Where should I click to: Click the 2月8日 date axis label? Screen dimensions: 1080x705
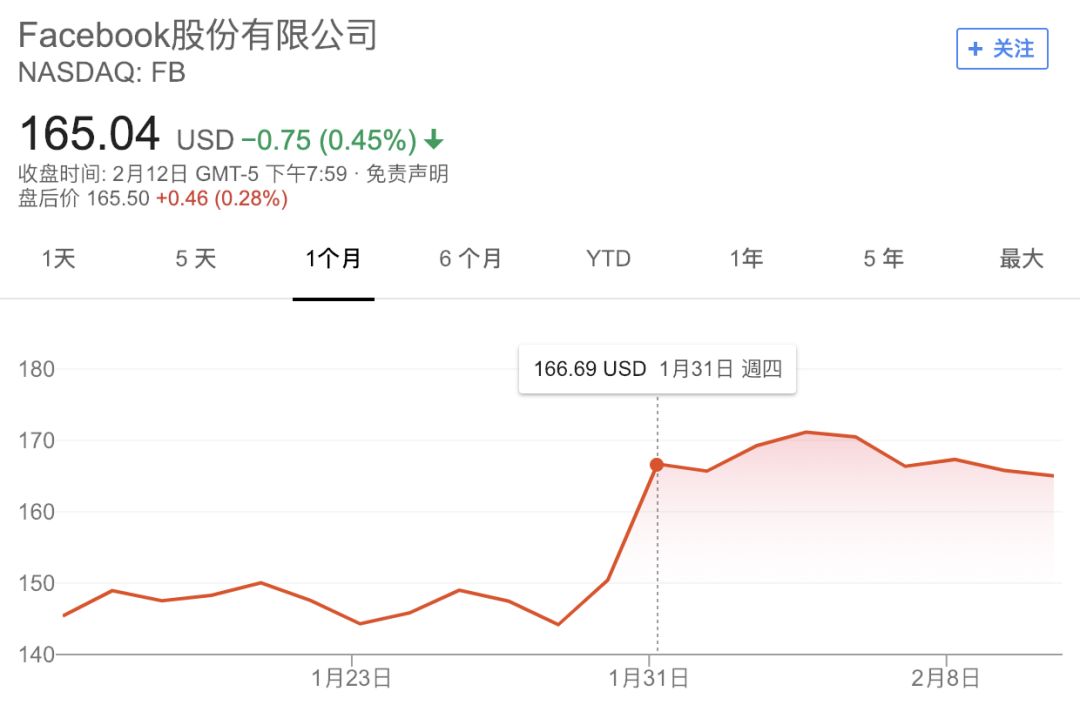click(x=945, y=678)
